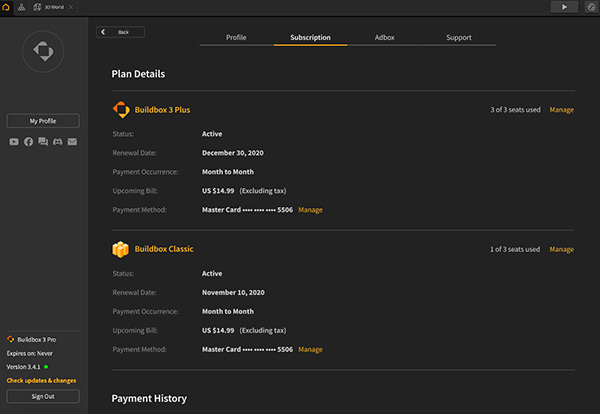The width and height of the screenshot is (600, 414).
Task: Open the Buildbox Classic plan title
Action: point(164,249)
